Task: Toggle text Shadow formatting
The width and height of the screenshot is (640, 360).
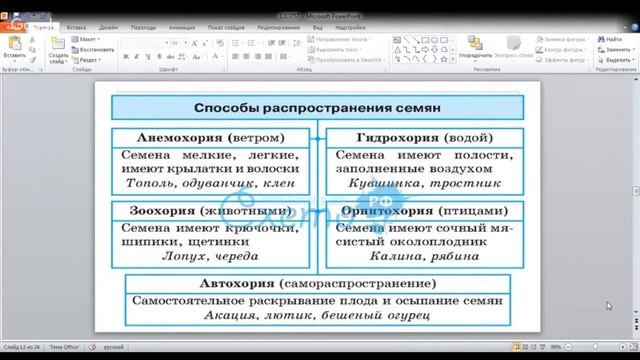Action: pos(159,57)
